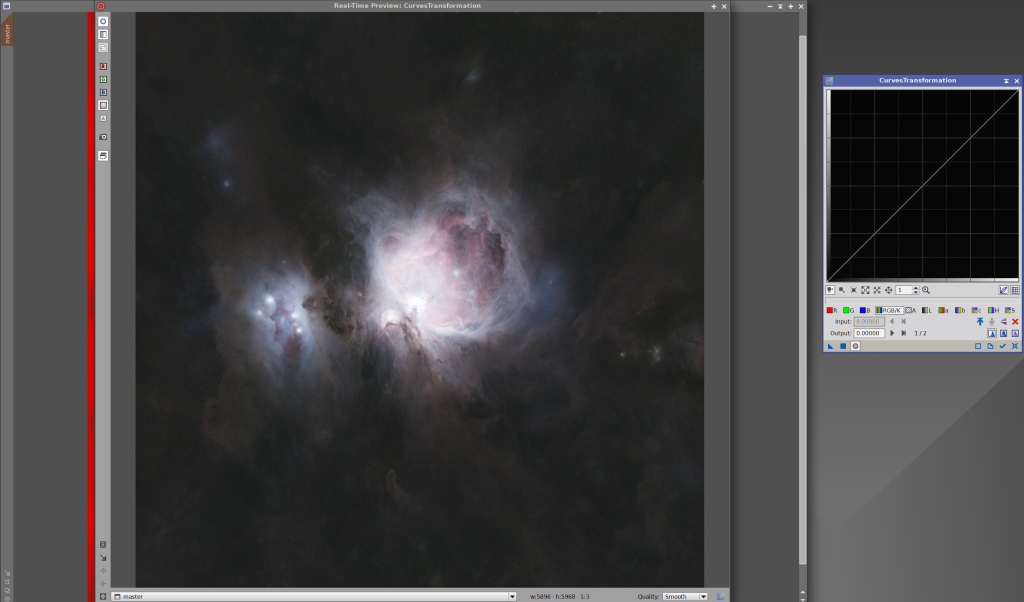Toggle the grid display icon in curve editor

(1015, 290)
